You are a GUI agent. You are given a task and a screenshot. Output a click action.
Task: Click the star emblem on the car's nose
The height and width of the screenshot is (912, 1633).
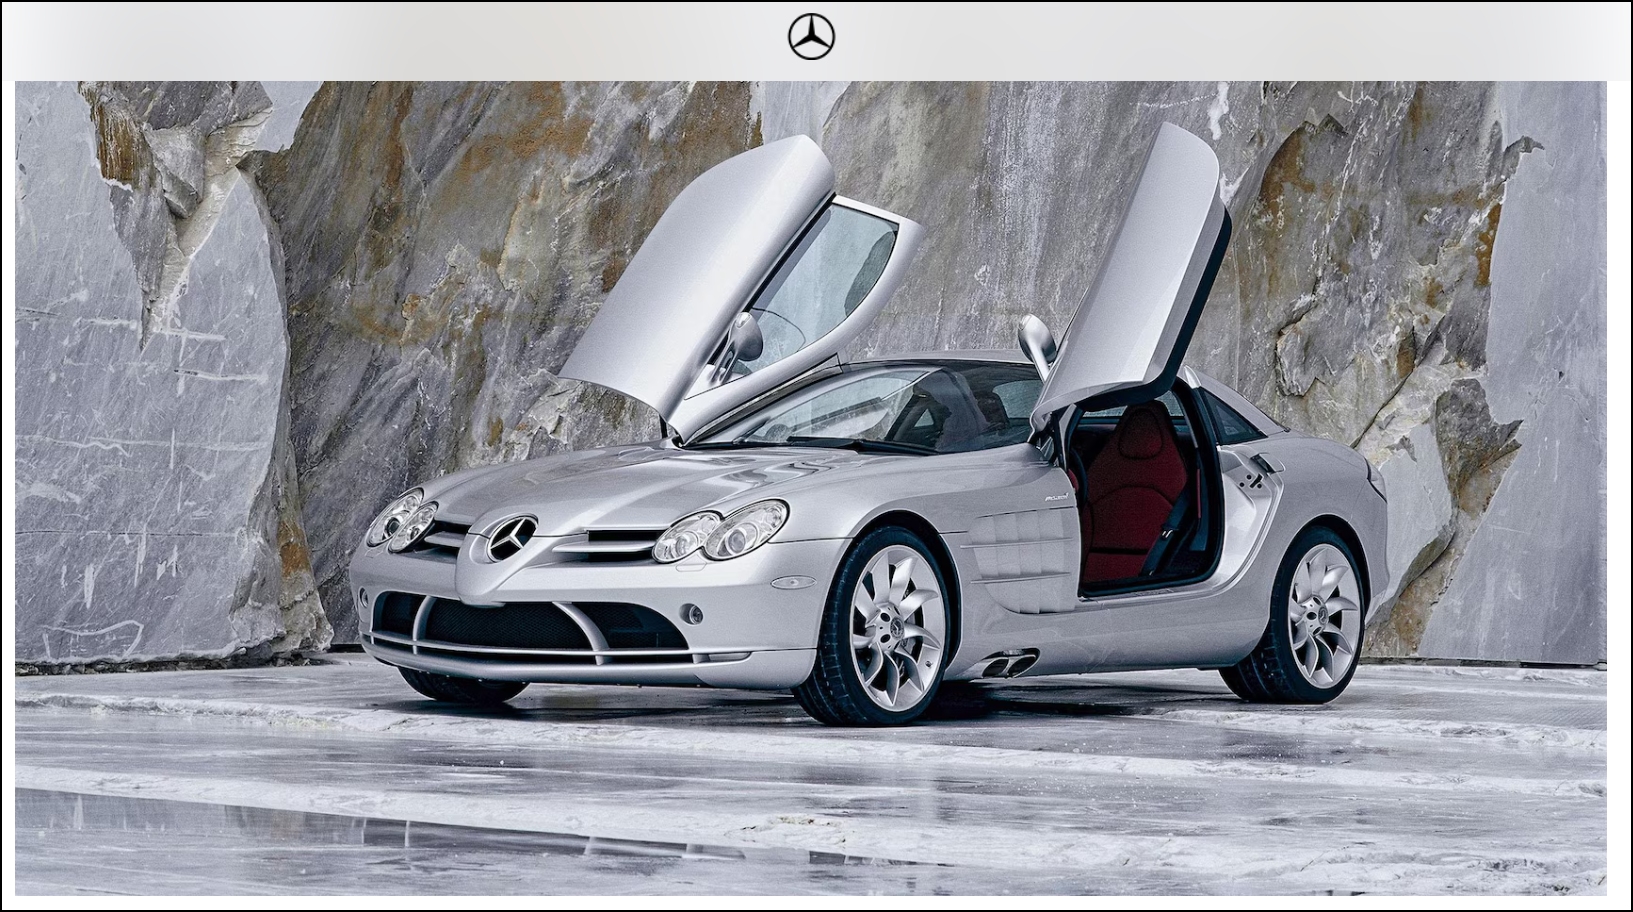(511, 539)
